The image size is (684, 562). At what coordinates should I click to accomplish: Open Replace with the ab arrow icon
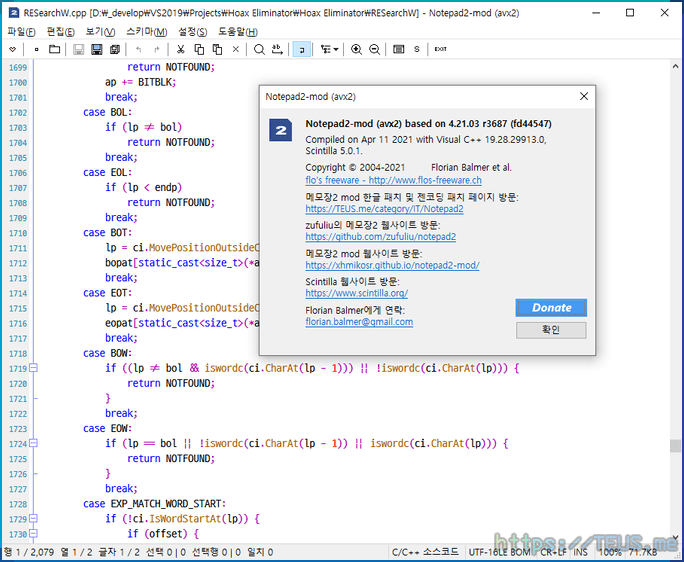[x=277, y=49]
